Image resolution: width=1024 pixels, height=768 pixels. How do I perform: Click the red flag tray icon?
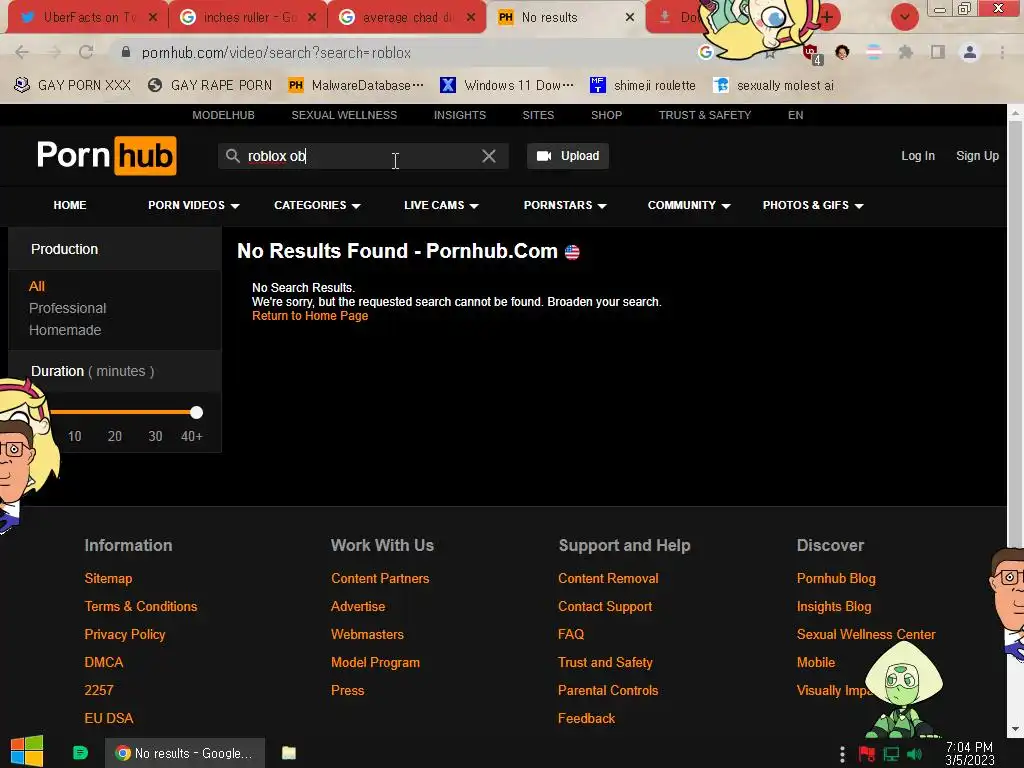[x=867, y=754]
